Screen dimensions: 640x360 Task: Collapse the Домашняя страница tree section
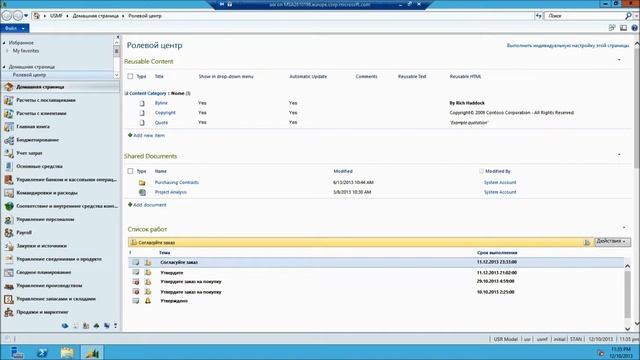coord(4,67)
